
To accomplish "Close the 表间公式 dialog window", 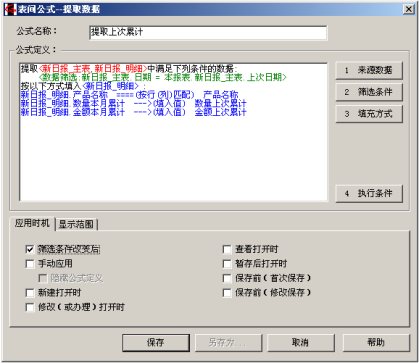I will [x=409, y=9].
